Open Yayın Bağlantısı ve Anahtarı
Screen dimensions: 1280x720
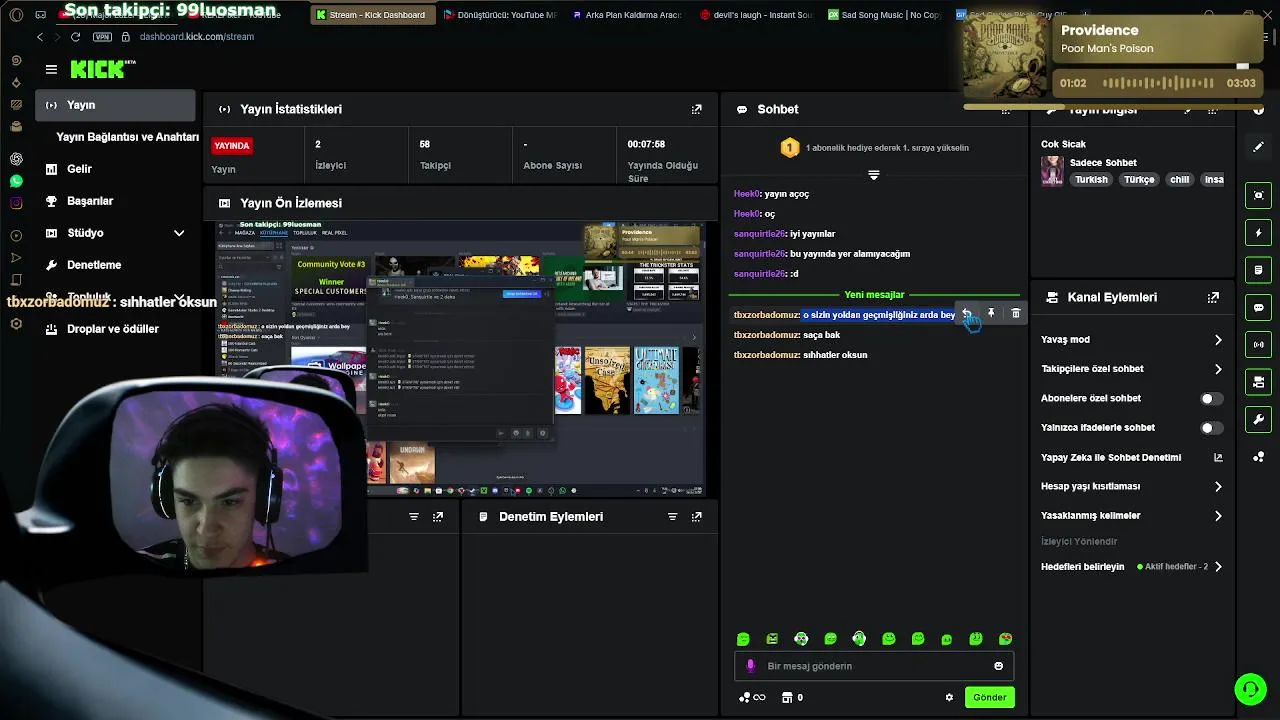point(128,137)
